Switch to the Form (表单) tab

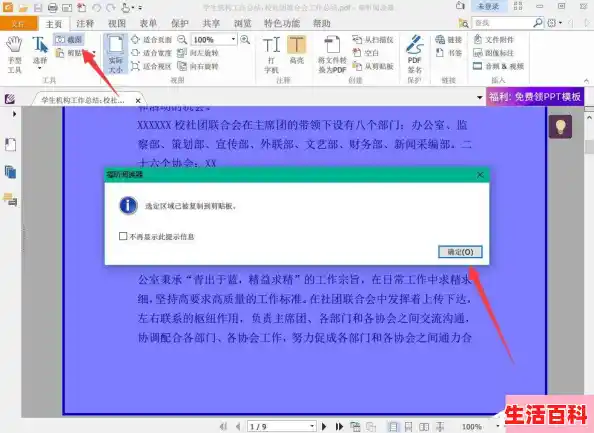pyautogui.click(x=148, y=23)
